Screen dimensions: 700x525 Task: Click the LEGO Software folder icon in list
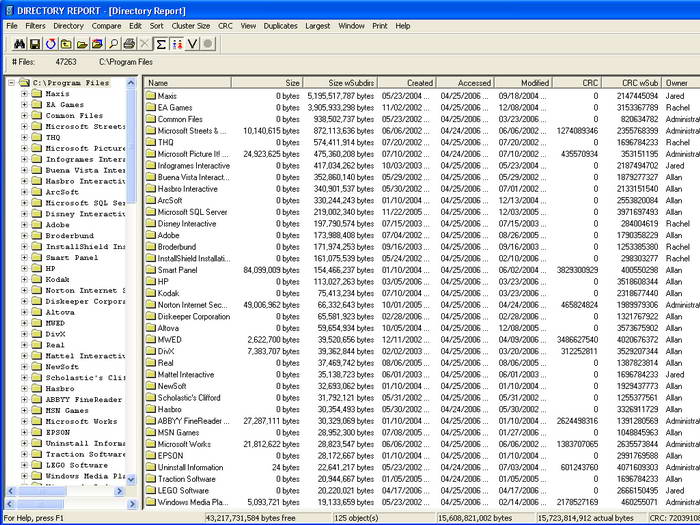click(x=151, y=490)
